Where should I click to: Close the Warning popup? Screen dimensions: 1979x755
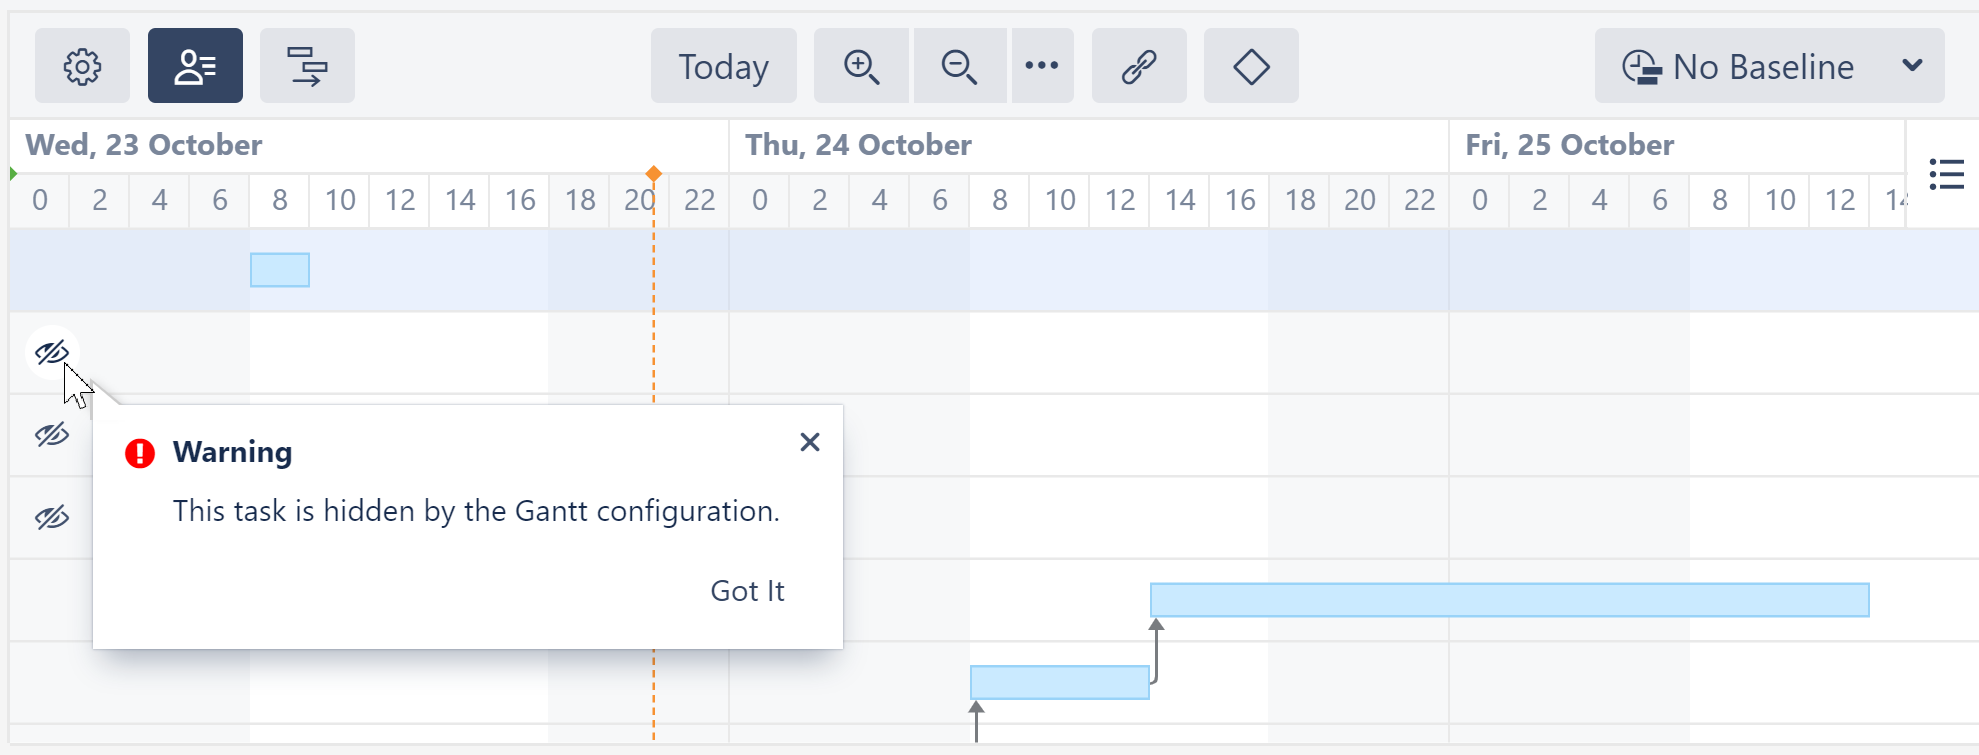tap(810, 442)
